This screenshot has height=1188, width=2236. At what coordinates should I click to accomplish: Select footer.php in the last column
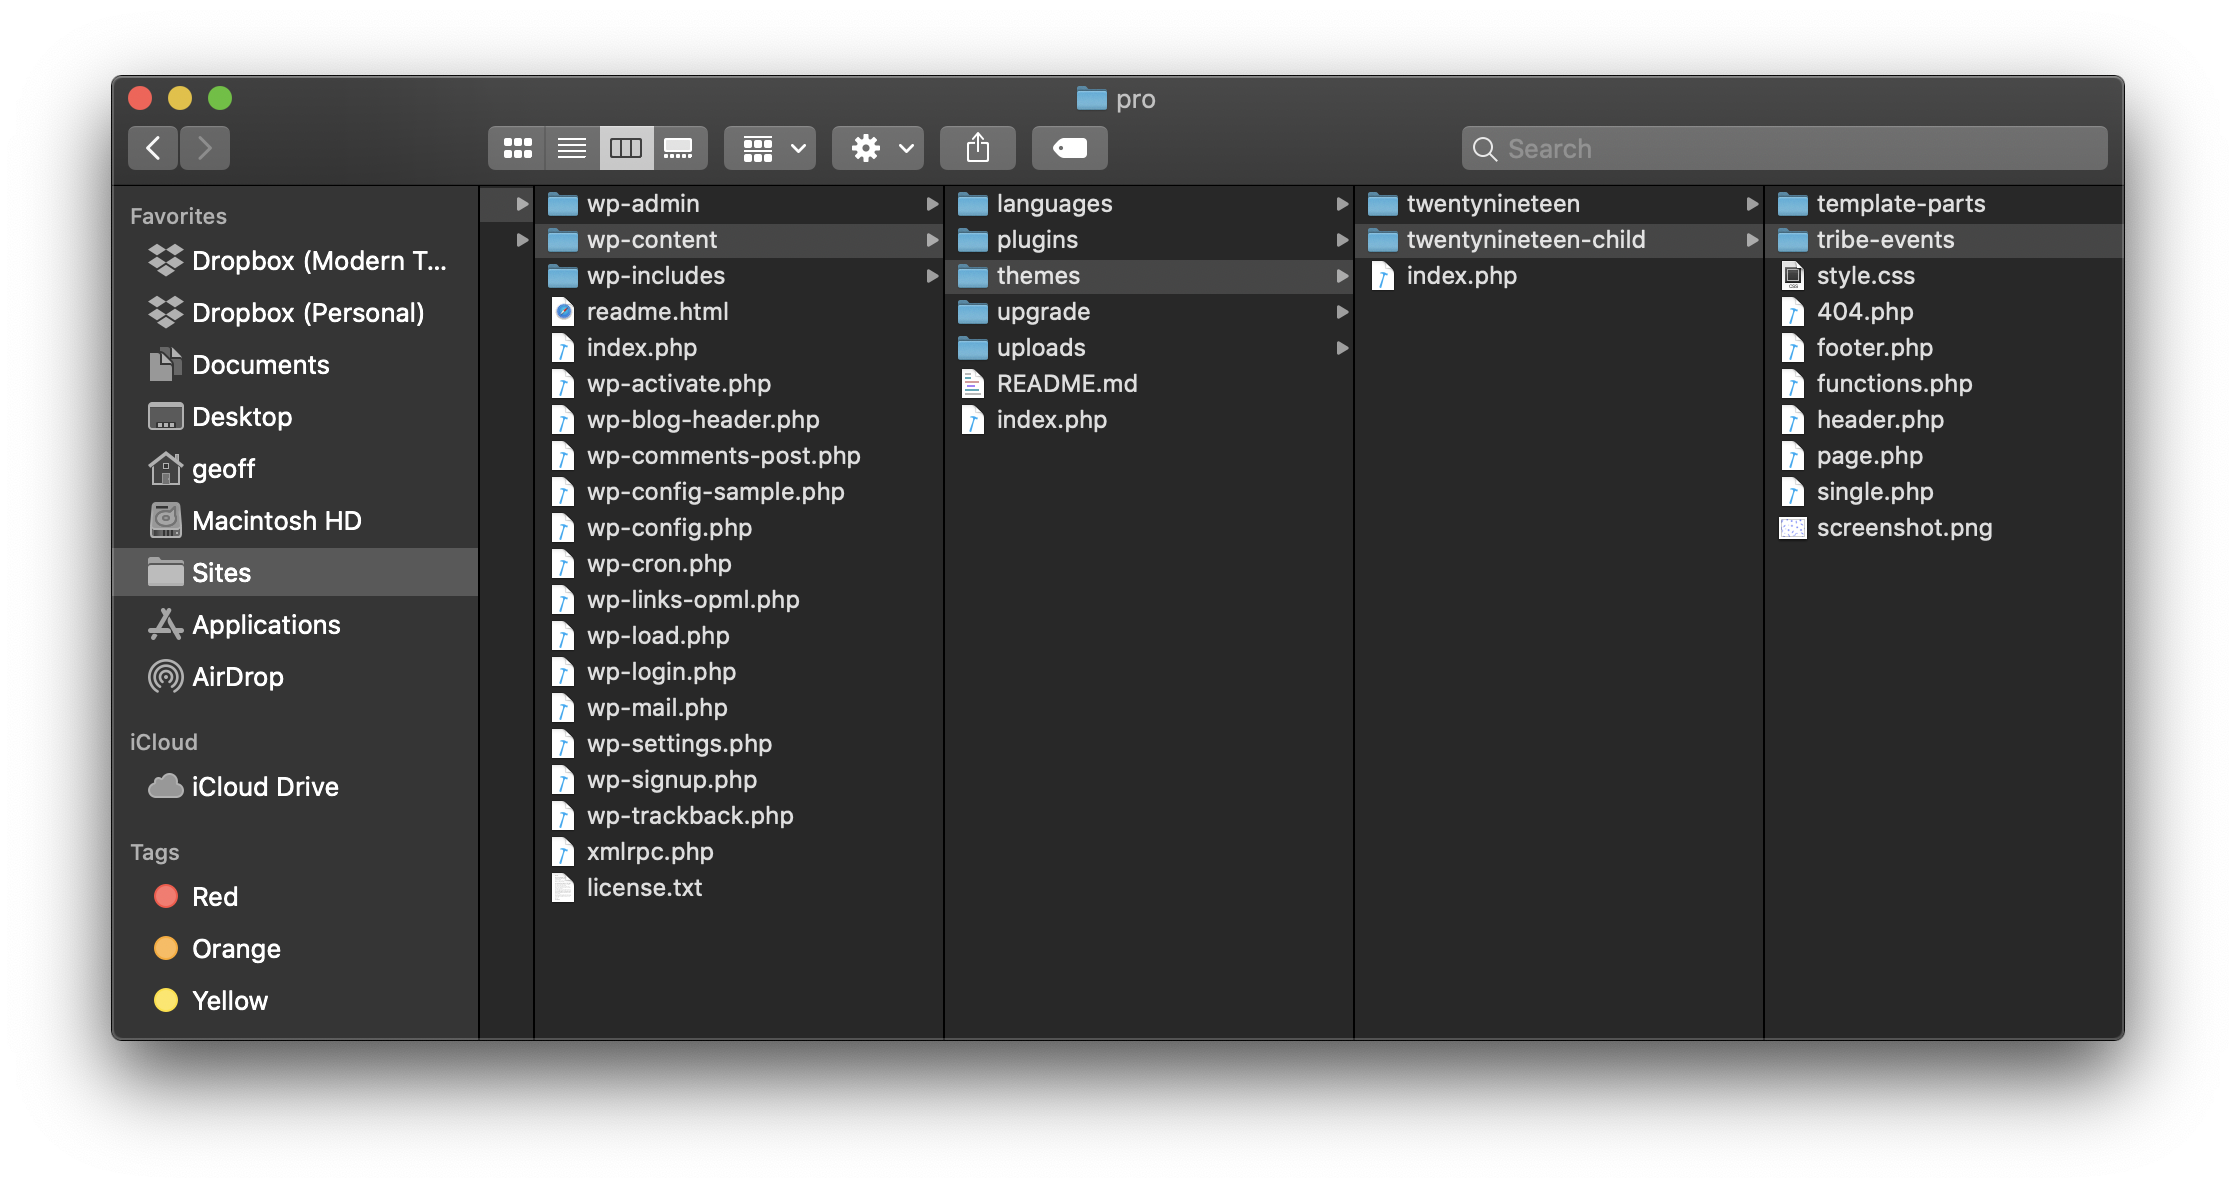pyautogui.click(x=1944, y=348)
